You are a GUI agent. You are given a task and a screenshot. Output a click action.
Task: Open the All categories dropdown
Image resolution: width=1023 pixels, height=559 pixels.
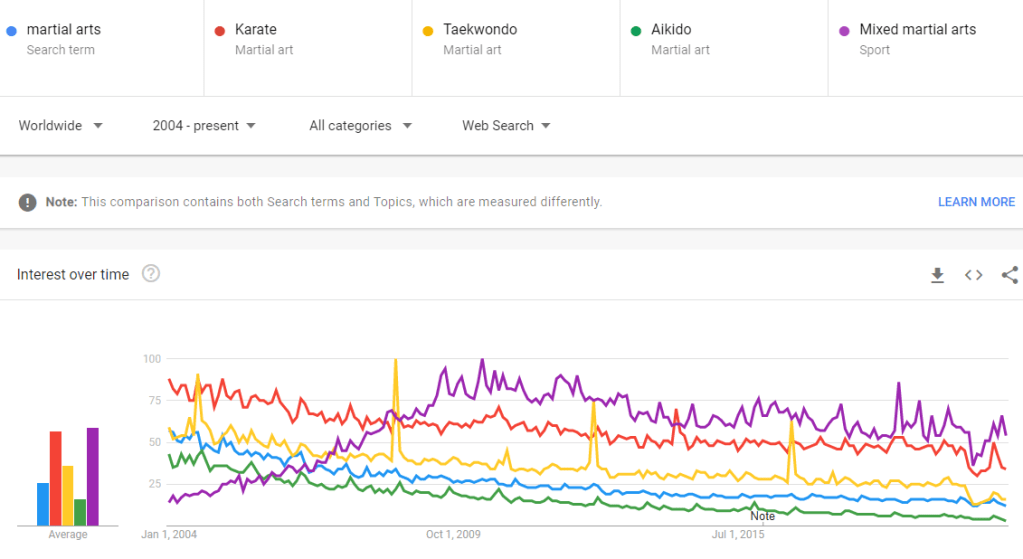tap(360, 126)
